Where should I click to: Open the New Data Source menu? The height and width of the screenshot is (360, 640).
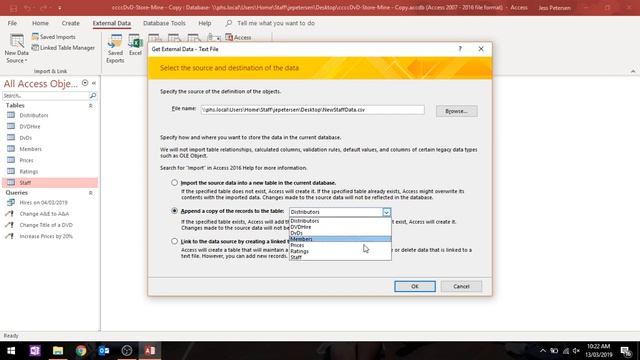17,49
